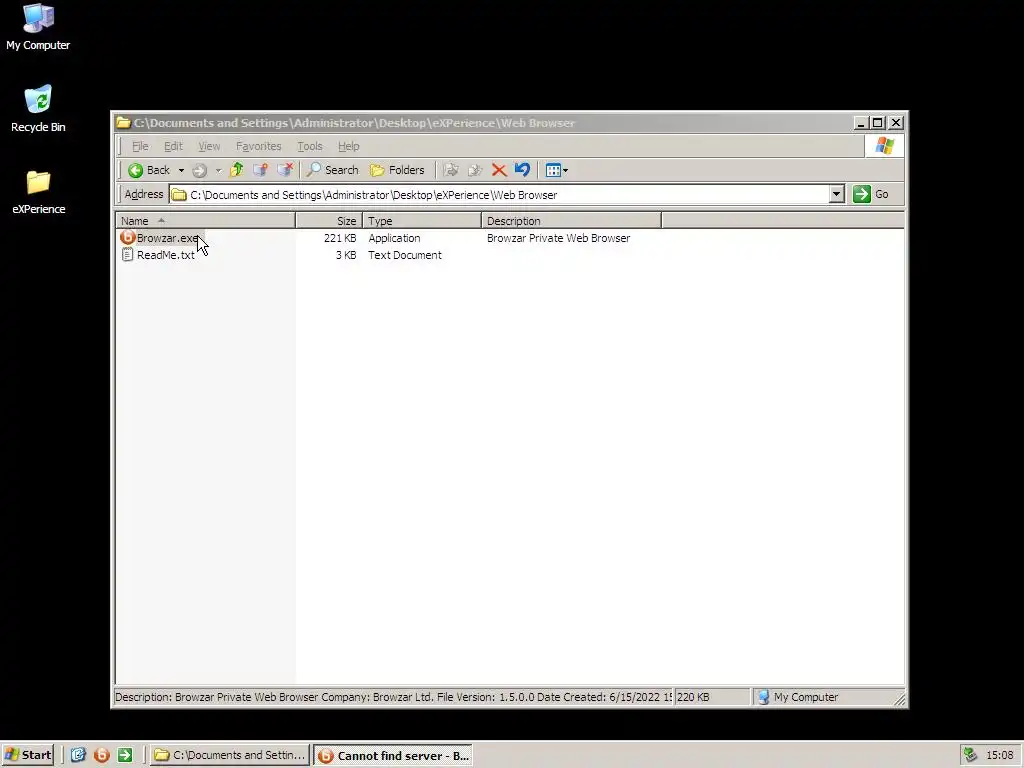This screenshot has width=1024, height=768.
Task: Launch Browzar from quick launch icon
Action: coord(102,755)
